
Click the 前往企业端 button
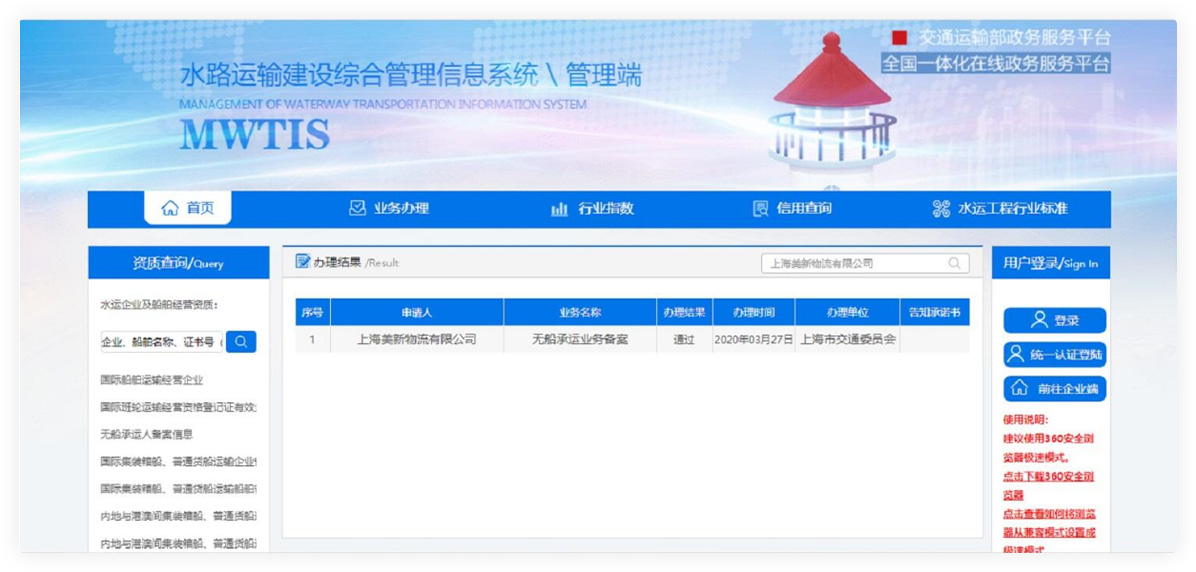1055,388
